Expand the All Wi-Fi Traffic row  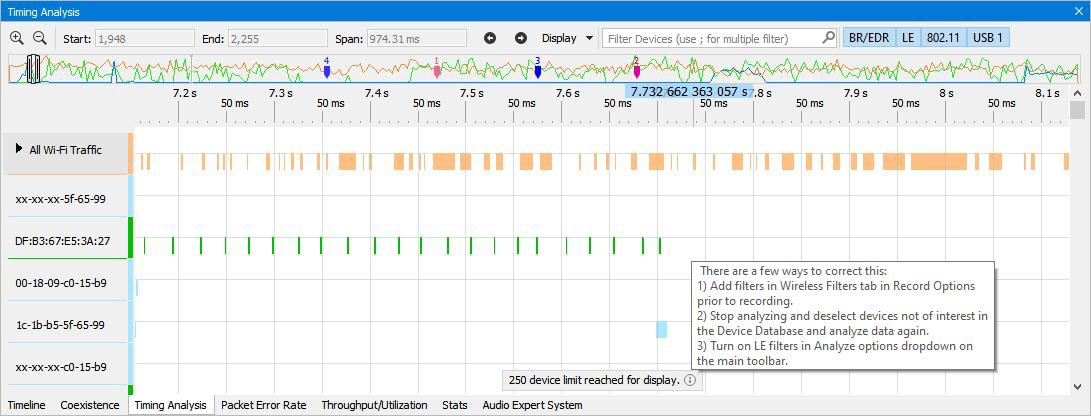[19, 149]
